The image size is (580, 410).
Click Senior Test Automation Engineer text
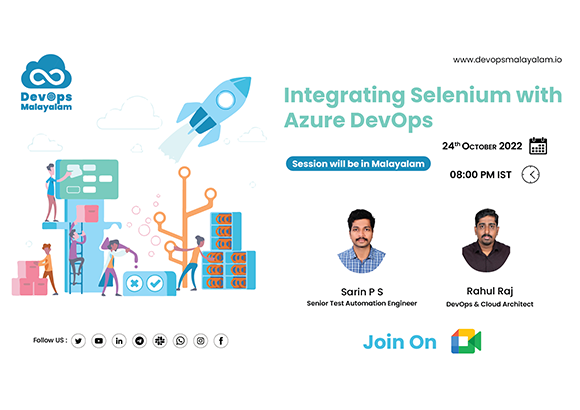tap(362, 303)
